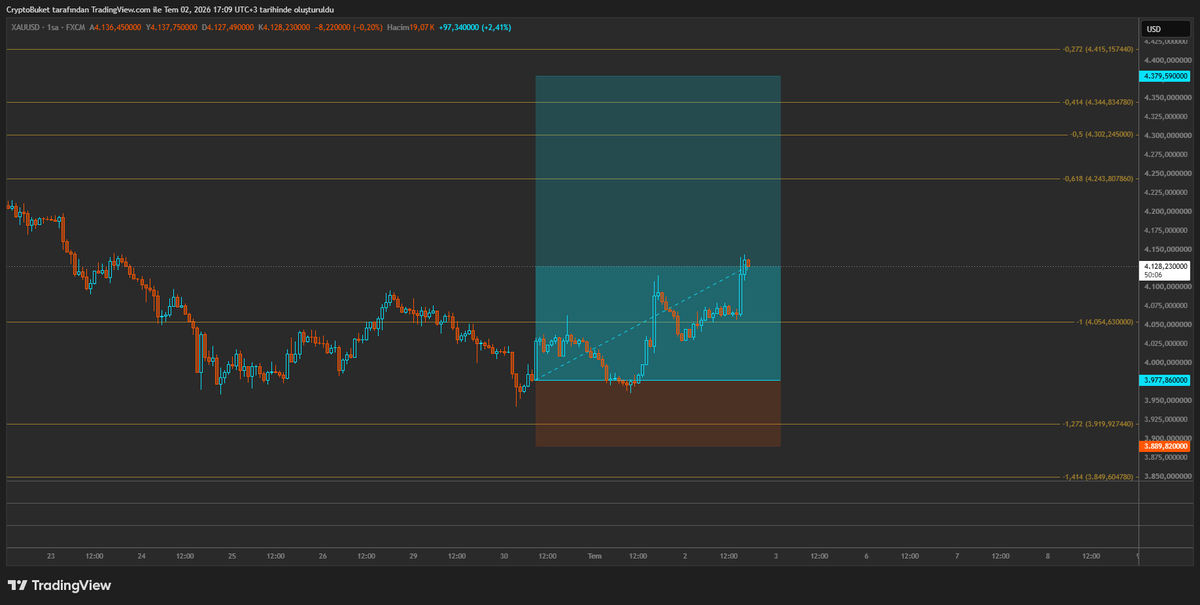The width and height of the screenshot is (1200, 605).
Task: Click the −8,220000 (−0,20%) change value
Action: [x=347, y=28]
